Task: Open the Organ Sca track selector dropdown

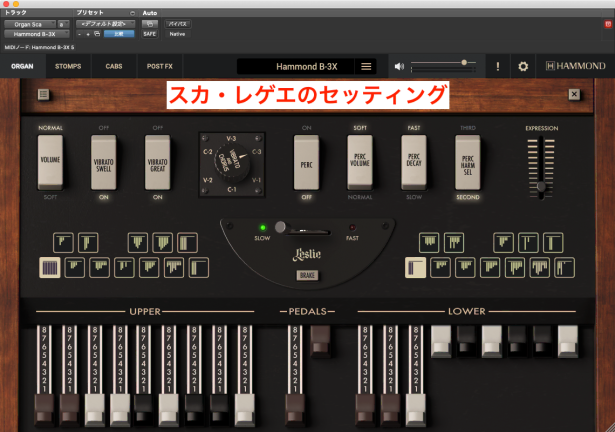Action: tap(30, 24)
